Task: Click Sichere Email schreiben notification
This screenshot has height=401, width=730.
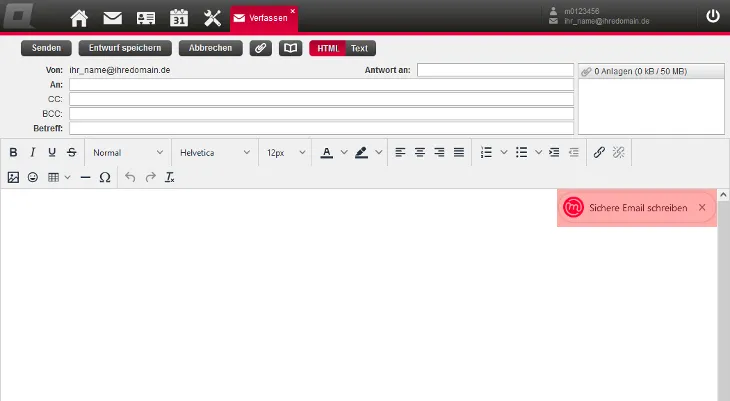Action: 638,208
